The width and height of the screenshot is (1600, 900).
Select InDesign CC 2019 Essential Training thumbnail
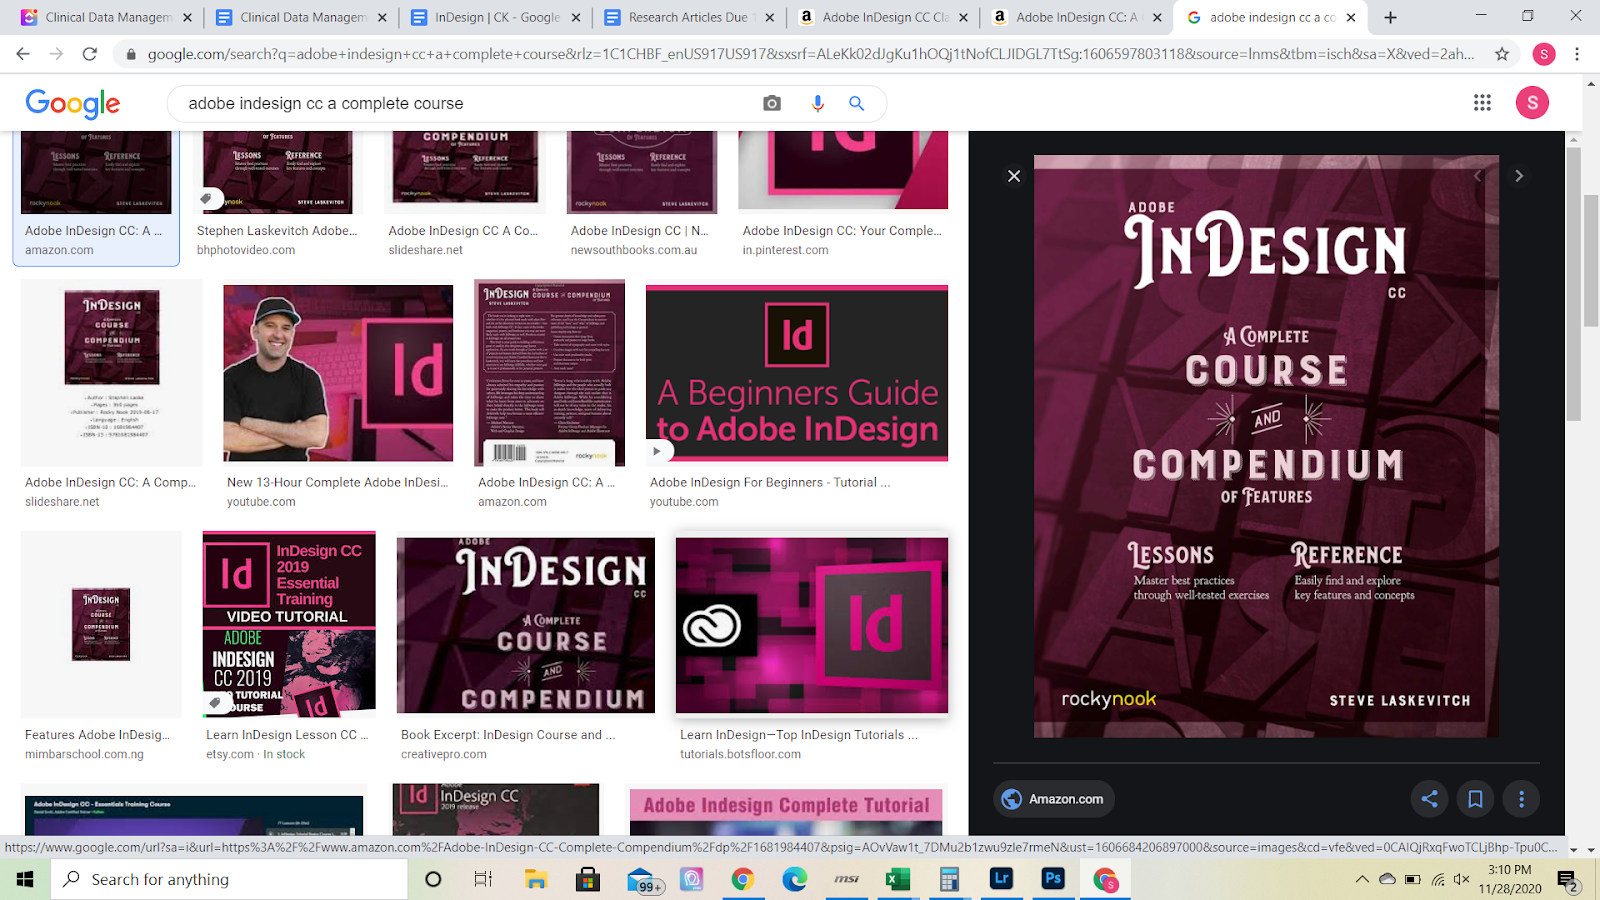coord(289,624)
